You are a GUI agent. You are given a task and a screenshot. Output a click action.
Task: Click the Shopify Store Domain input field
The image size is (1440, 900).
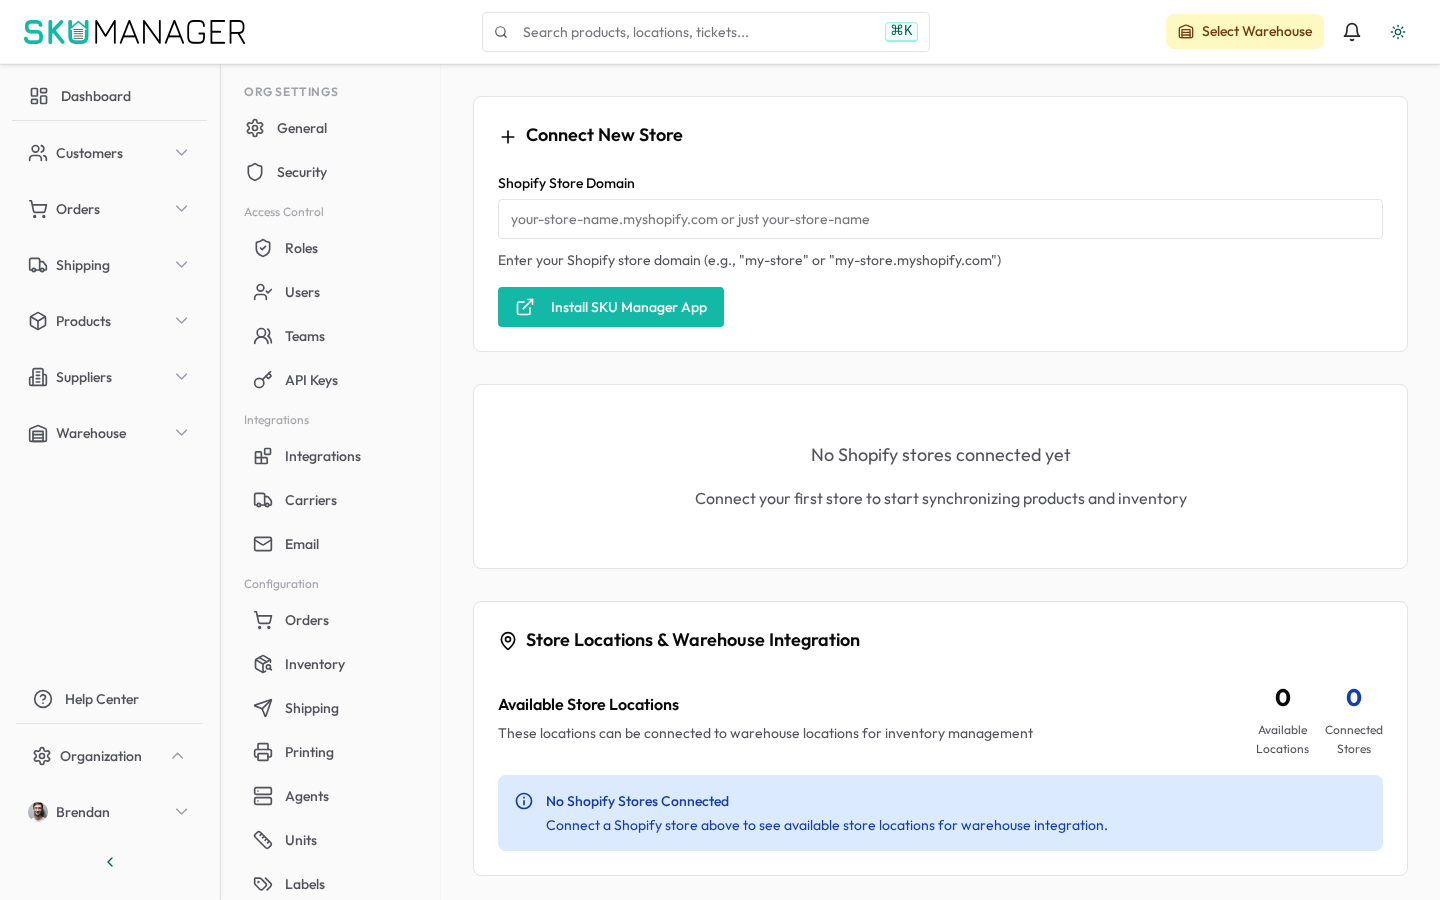[940, 219]
